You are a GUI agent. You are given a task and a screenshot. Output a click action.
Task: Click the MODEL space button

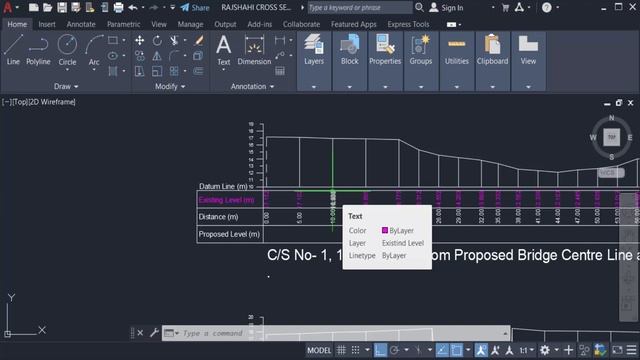point(319,350)
